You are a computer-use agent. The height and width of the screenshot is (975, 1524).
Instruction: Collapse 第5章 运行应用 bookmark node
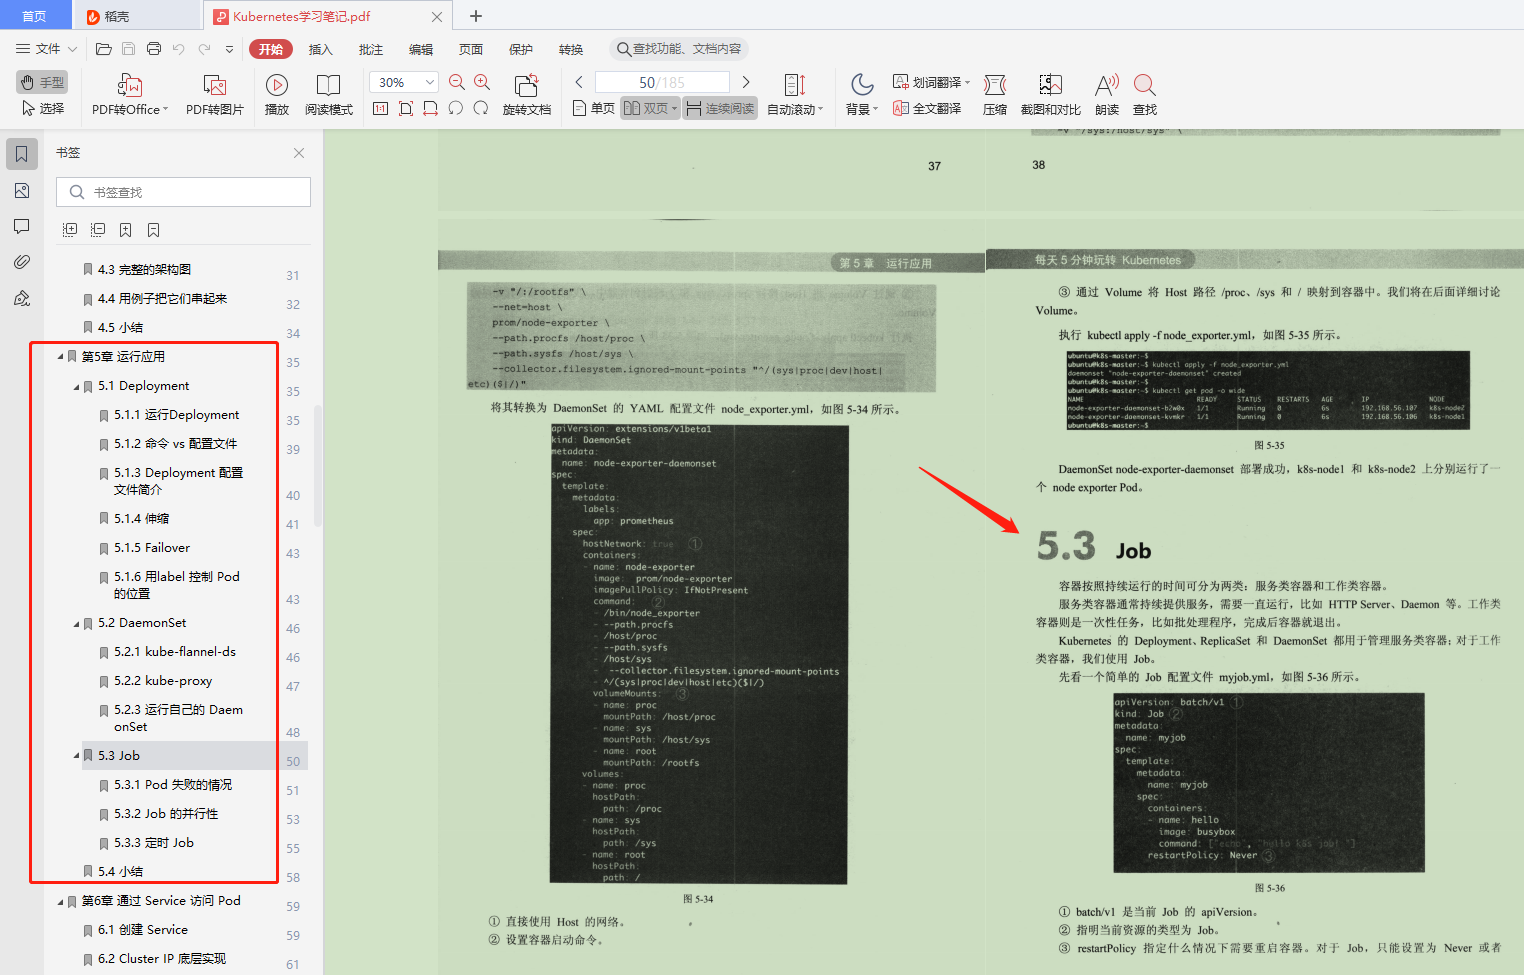tap(60, 357)
